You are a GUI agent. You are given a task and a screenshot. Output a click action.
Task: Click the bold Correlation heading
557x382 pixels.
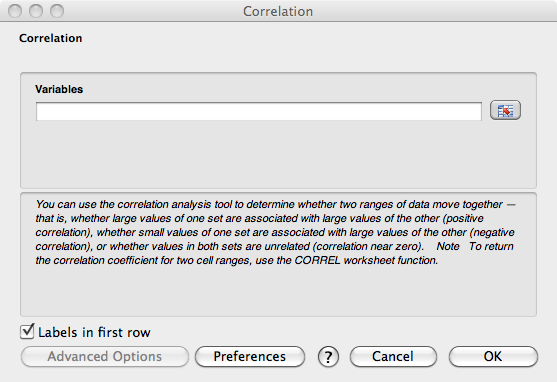(x=50, y=38)
